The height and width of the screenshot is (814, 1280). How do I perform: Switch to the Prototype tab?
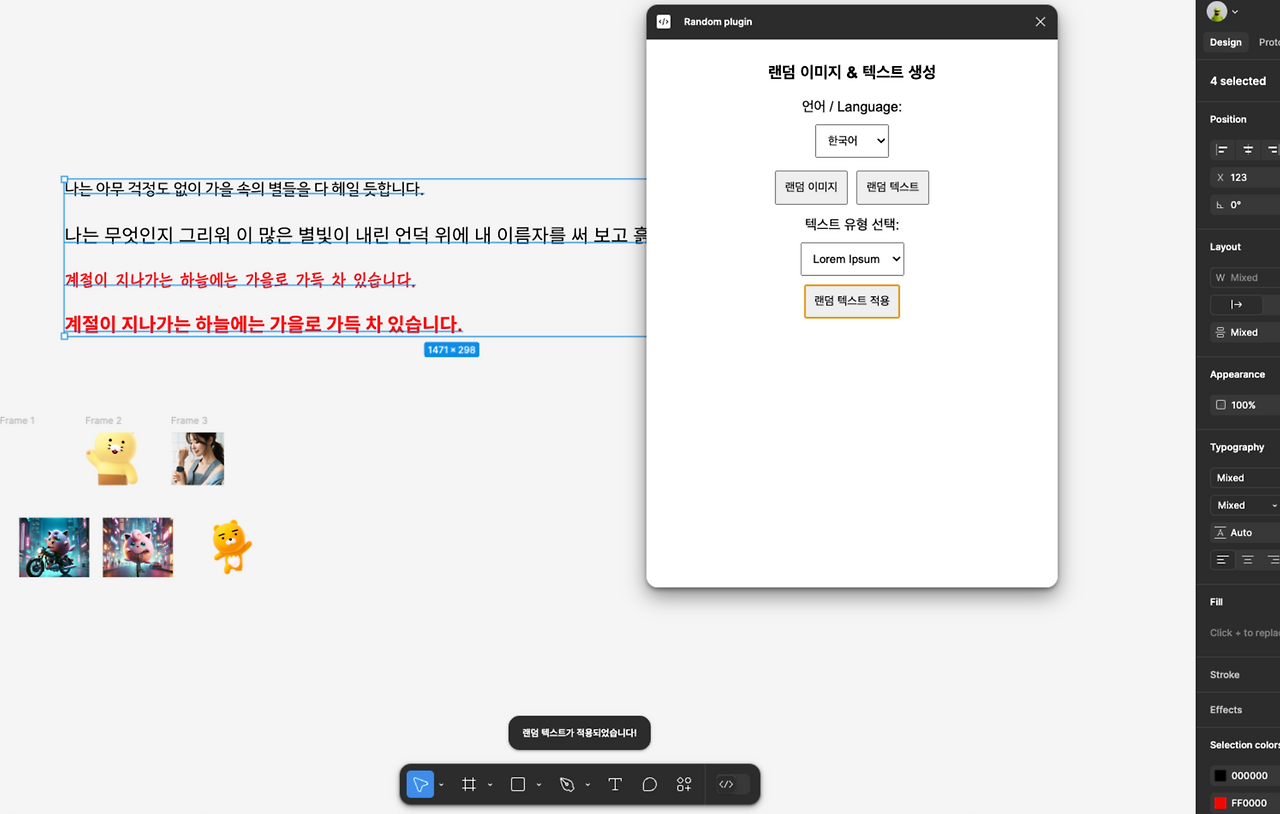pyautogui.click(x=1268, y=41)
